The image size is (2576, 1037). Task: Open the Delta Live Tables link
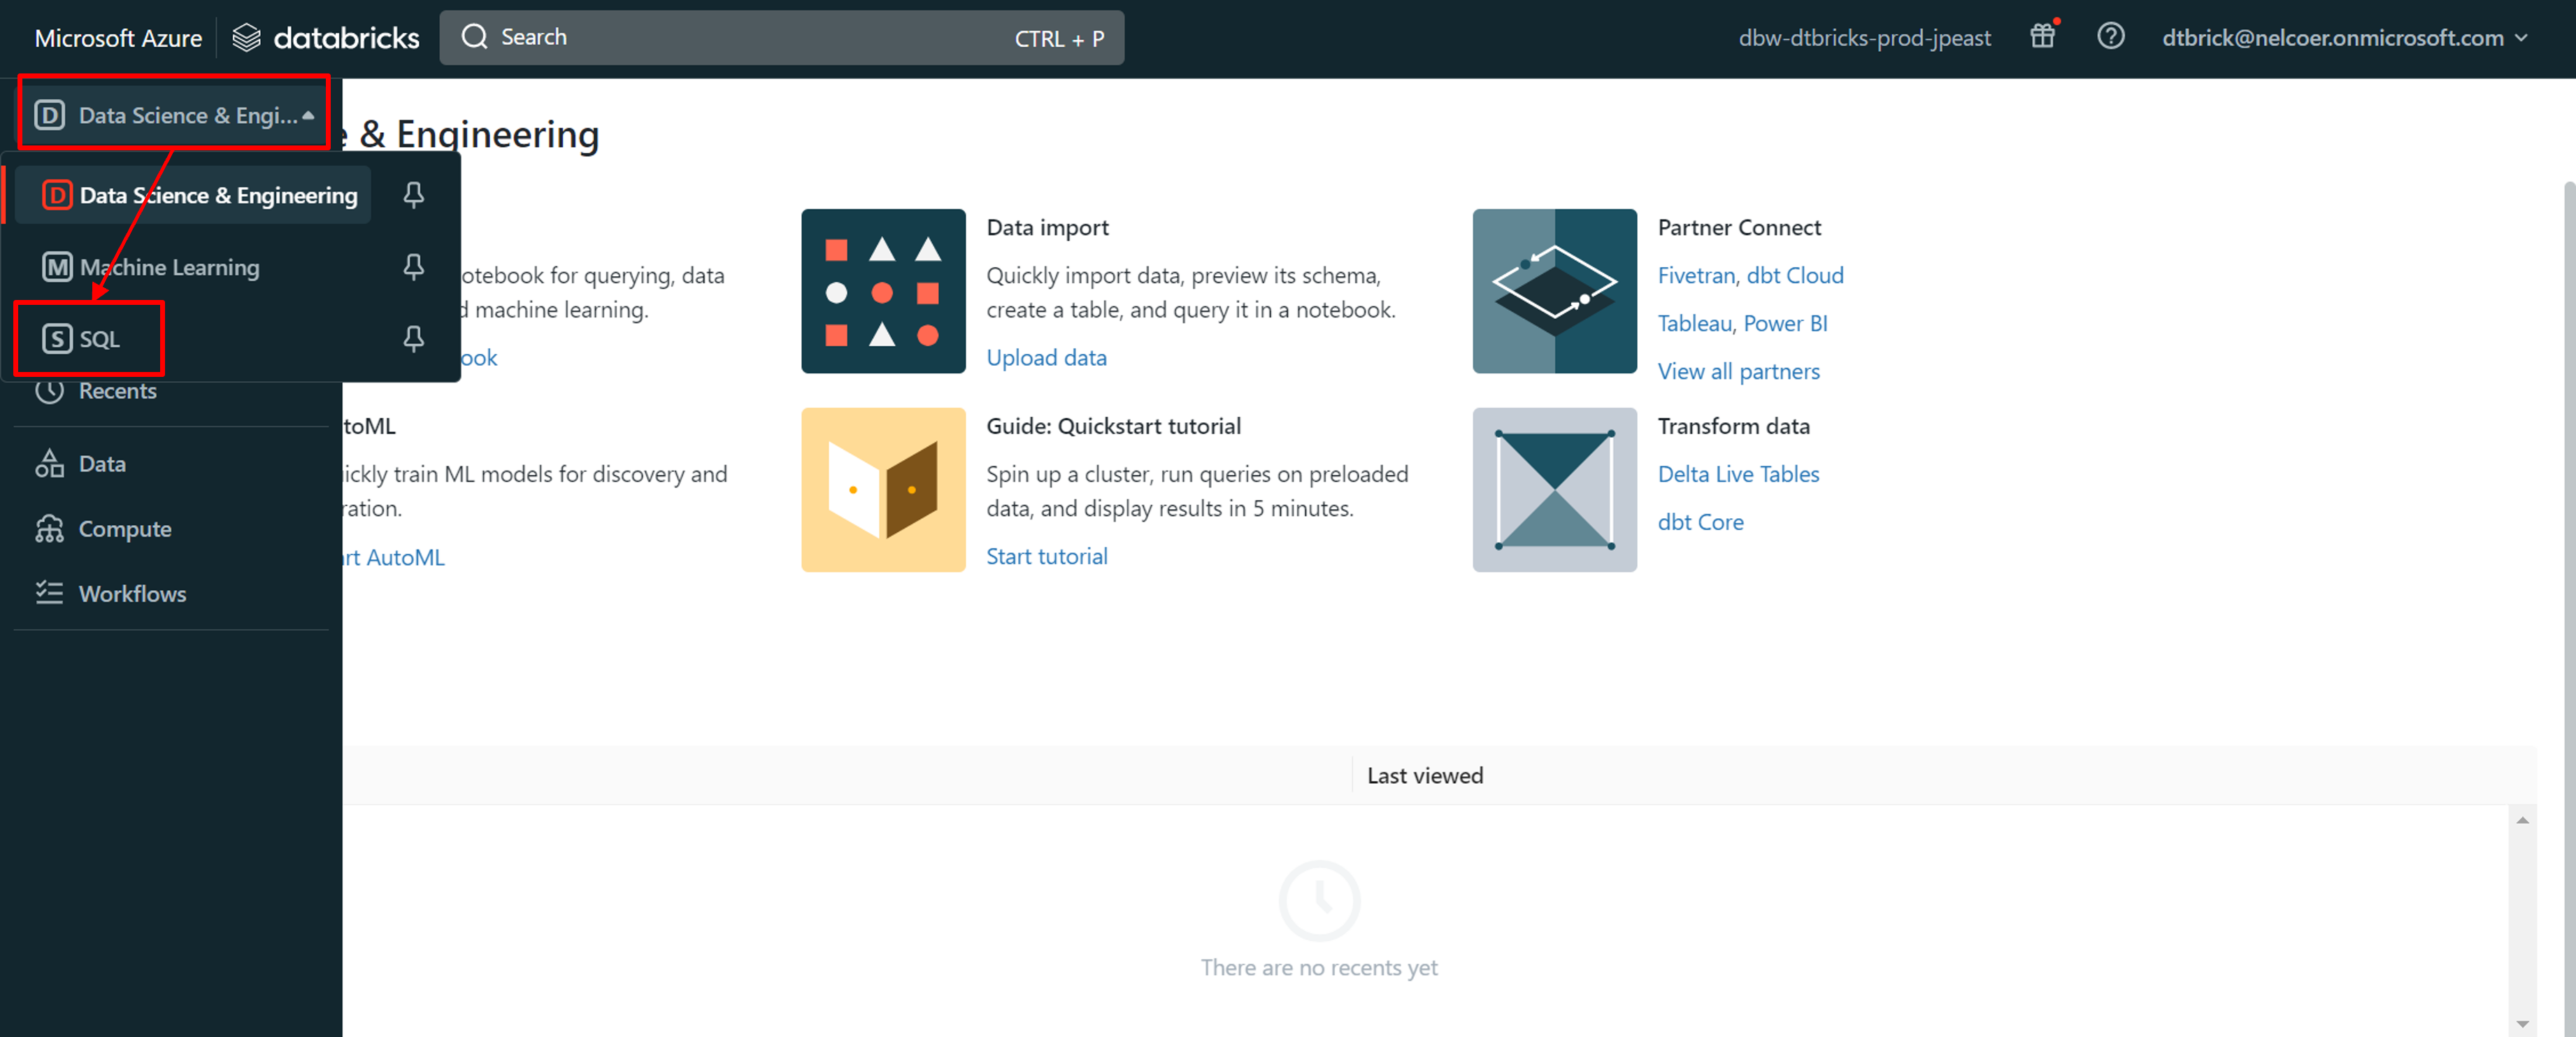1738,474
